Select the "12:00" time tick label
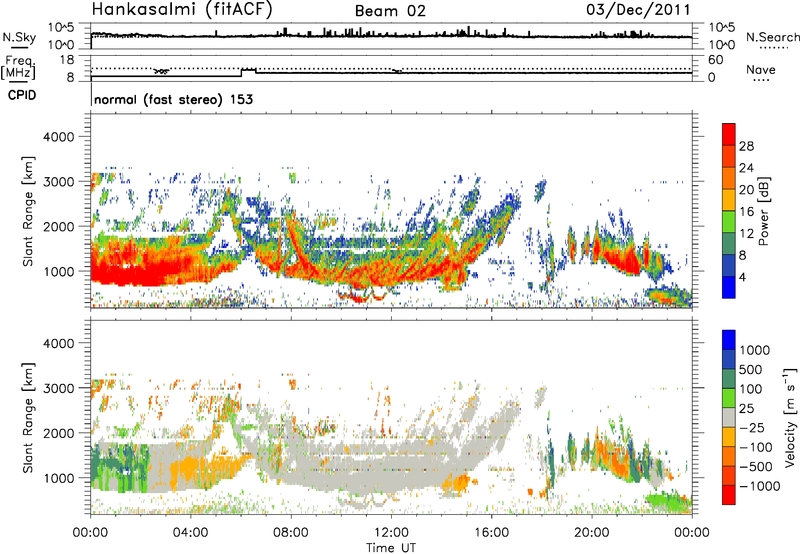 tap(391, 533)
